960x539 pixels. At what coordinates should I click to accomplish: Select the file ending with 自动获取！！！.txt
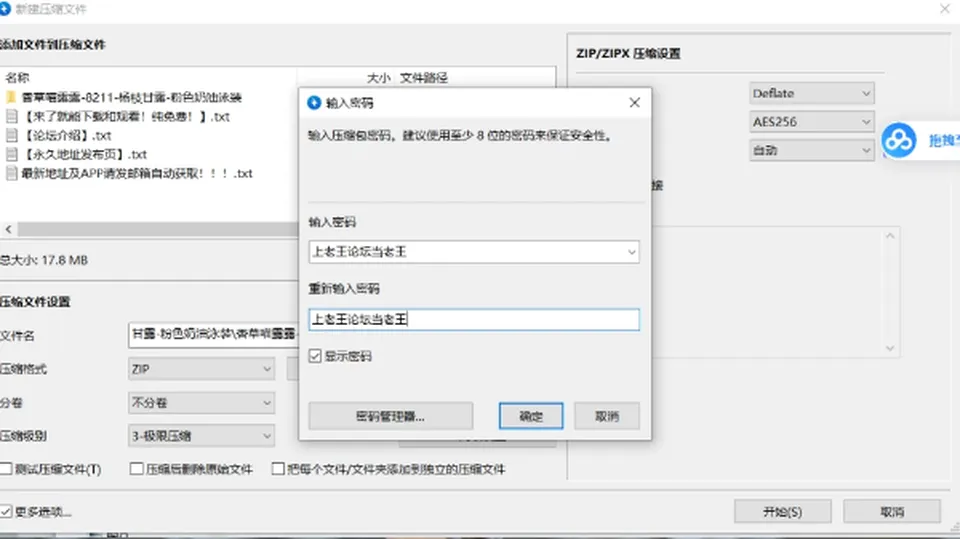pos(137,173)
